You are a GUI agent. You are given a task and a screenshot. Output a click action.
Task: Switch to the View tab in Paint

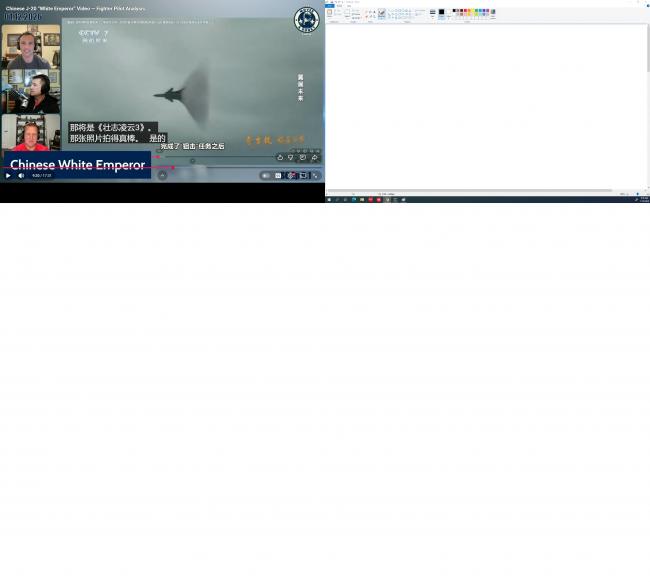pos(347,5)
